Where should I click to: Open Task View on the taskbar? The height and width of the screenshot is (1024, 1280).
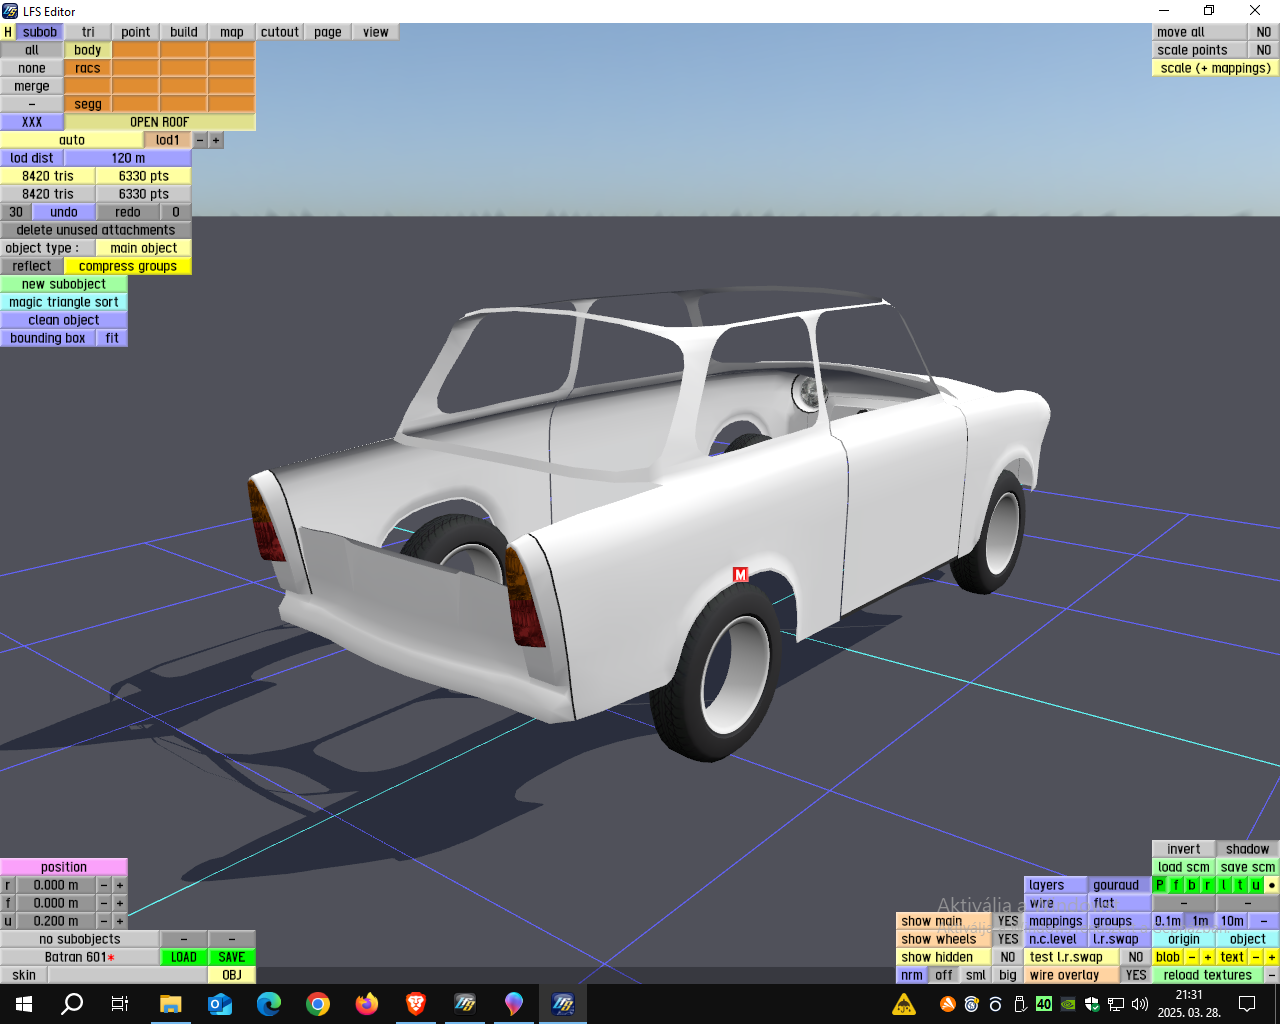(x=120, y=1004)
